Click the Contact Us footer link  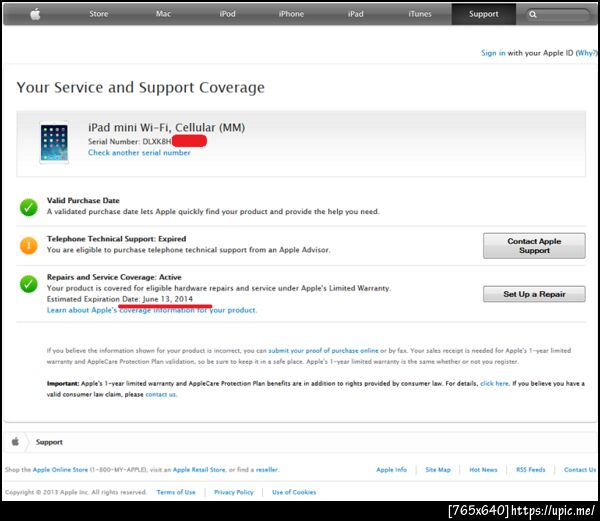coord(580,470)
